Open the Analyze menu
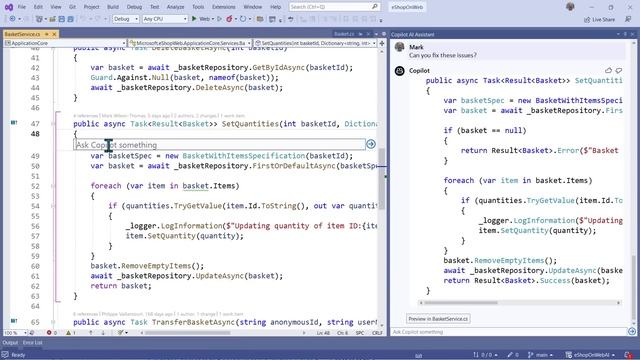This screenshot has width=640, height=360. pos(176,7)
